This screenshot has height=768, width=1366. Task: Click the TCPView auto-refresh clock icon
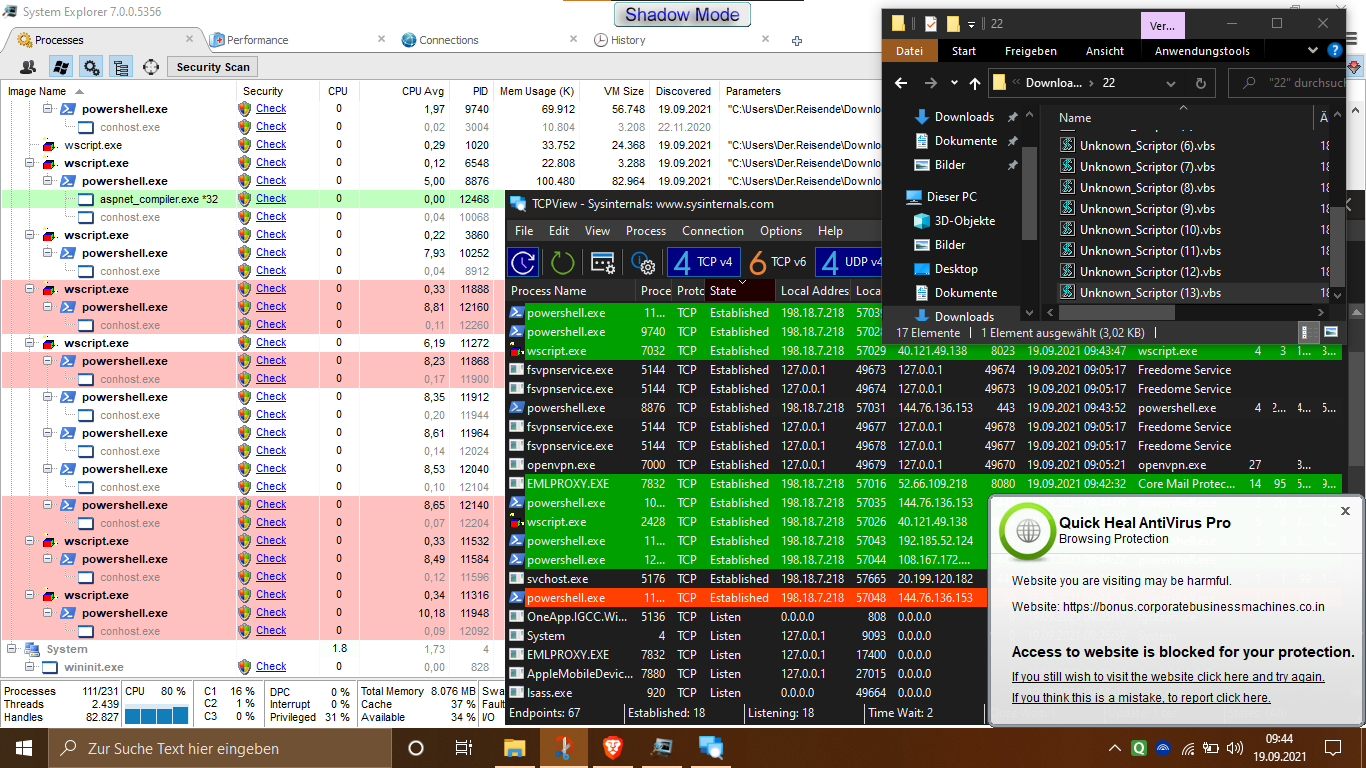(523, 262)
